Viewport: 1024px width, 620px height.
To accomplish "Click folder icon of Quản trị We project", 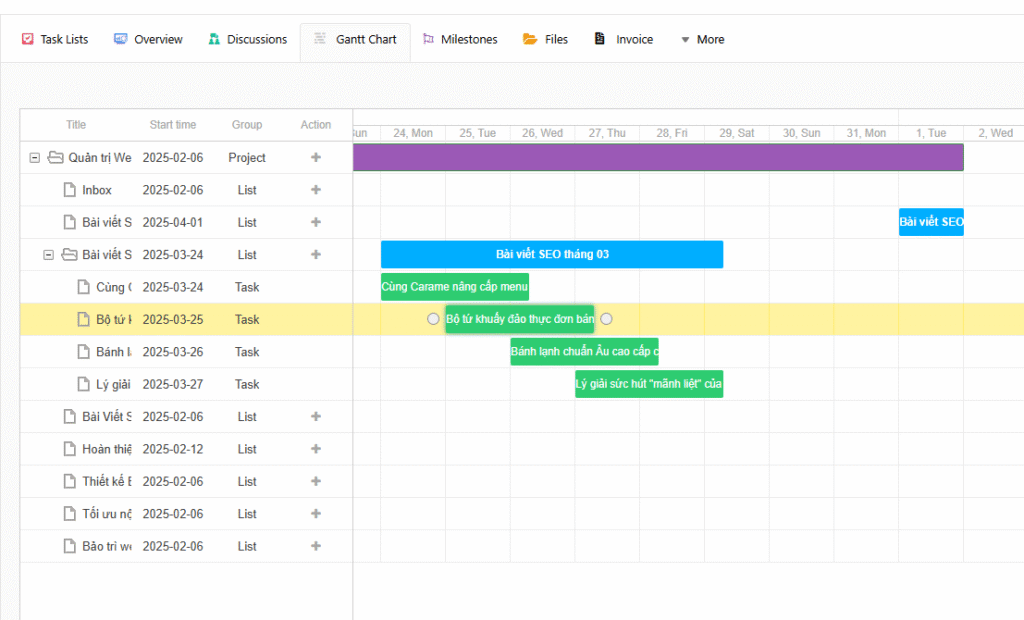I will coord(56,157).
